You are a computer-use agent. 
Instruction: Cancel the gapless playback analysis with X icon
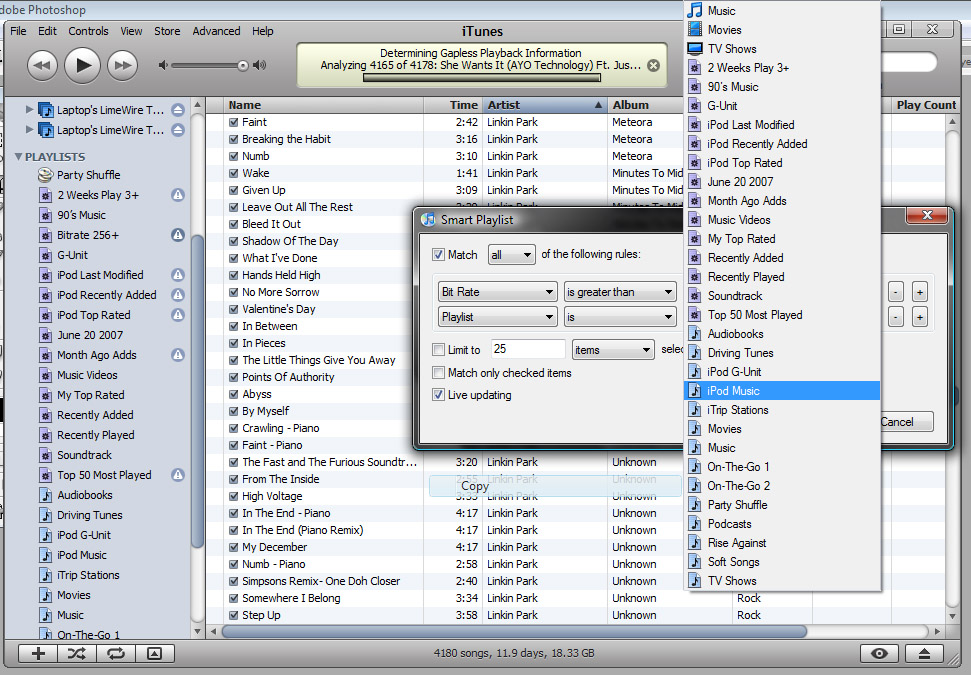[653, 65]
